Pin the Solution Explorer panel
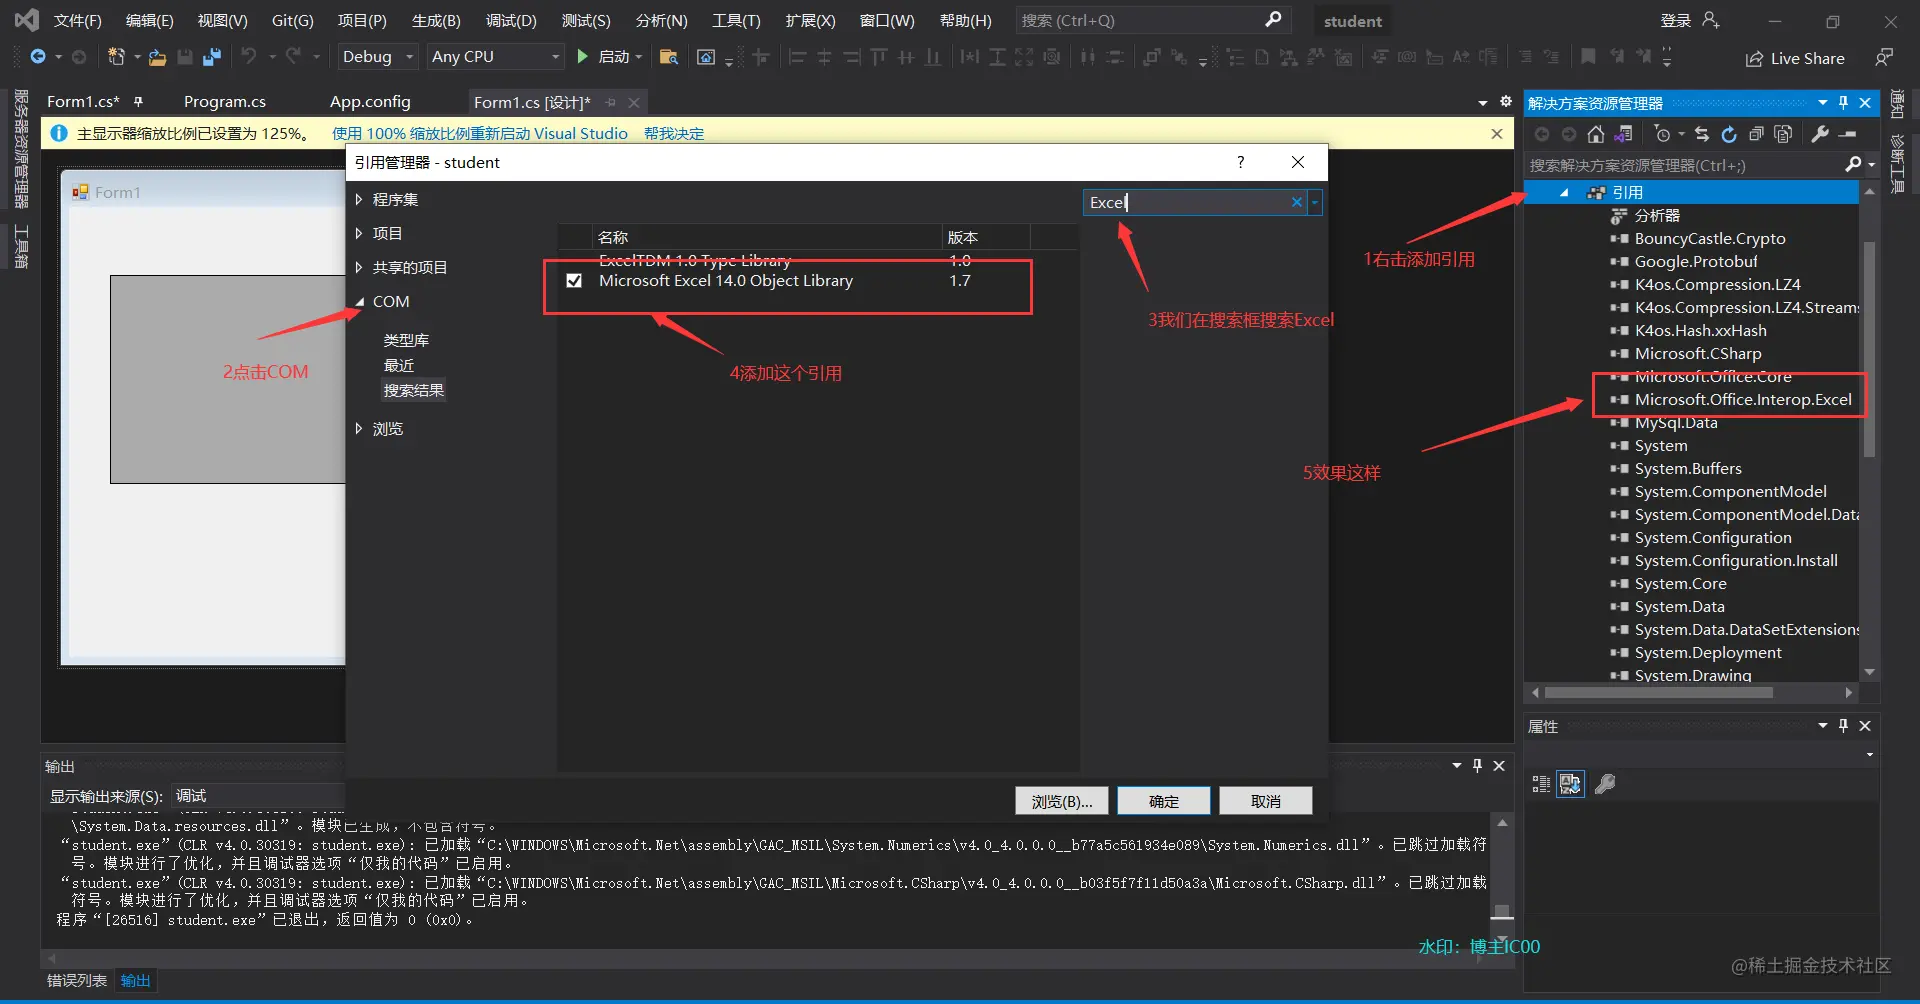This screenshot has height=1004, width=1920. click(1843, 102)
